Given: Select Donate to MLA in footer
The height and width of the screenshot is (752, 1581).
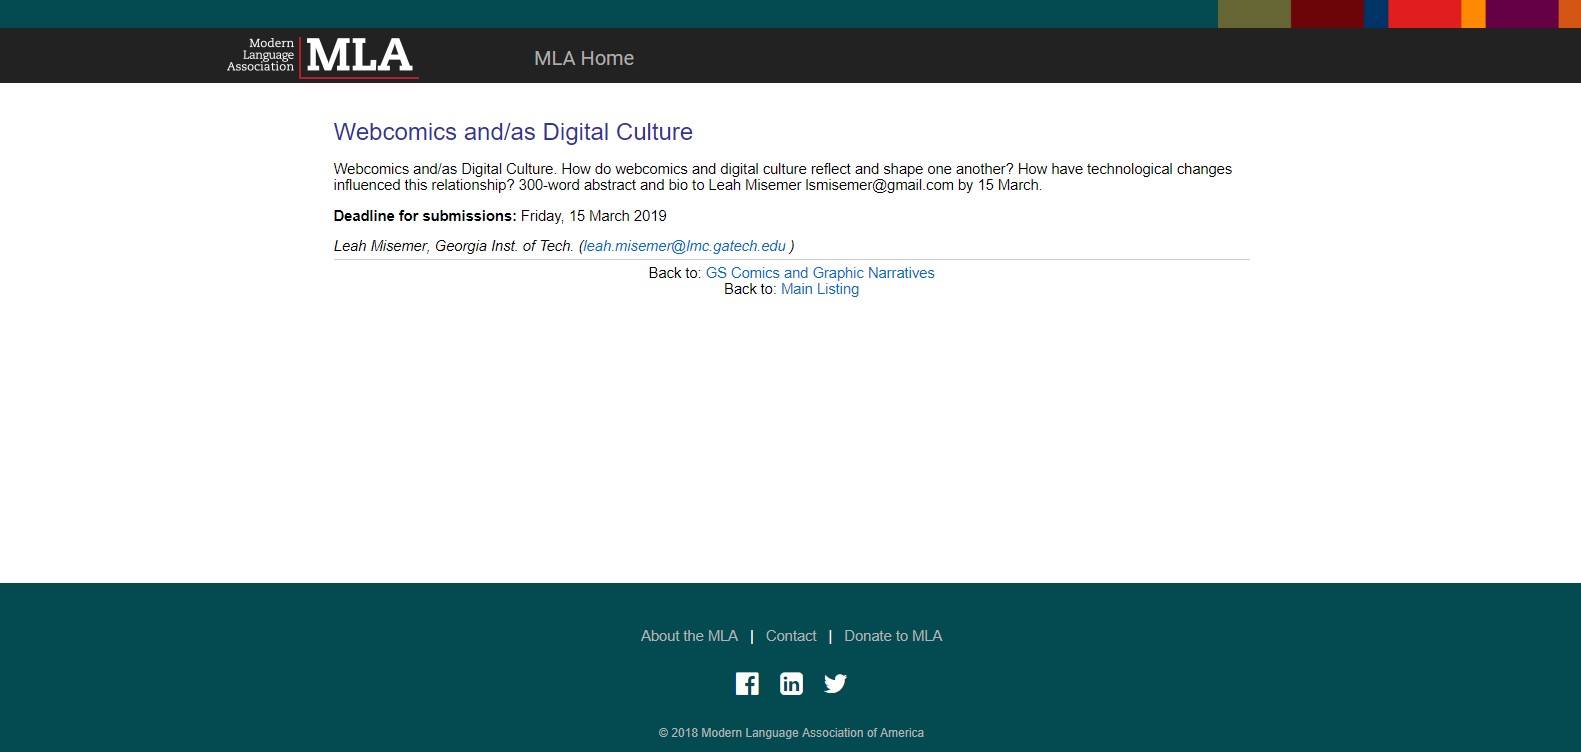Looking at the screenshot, I should click(893, 636).
